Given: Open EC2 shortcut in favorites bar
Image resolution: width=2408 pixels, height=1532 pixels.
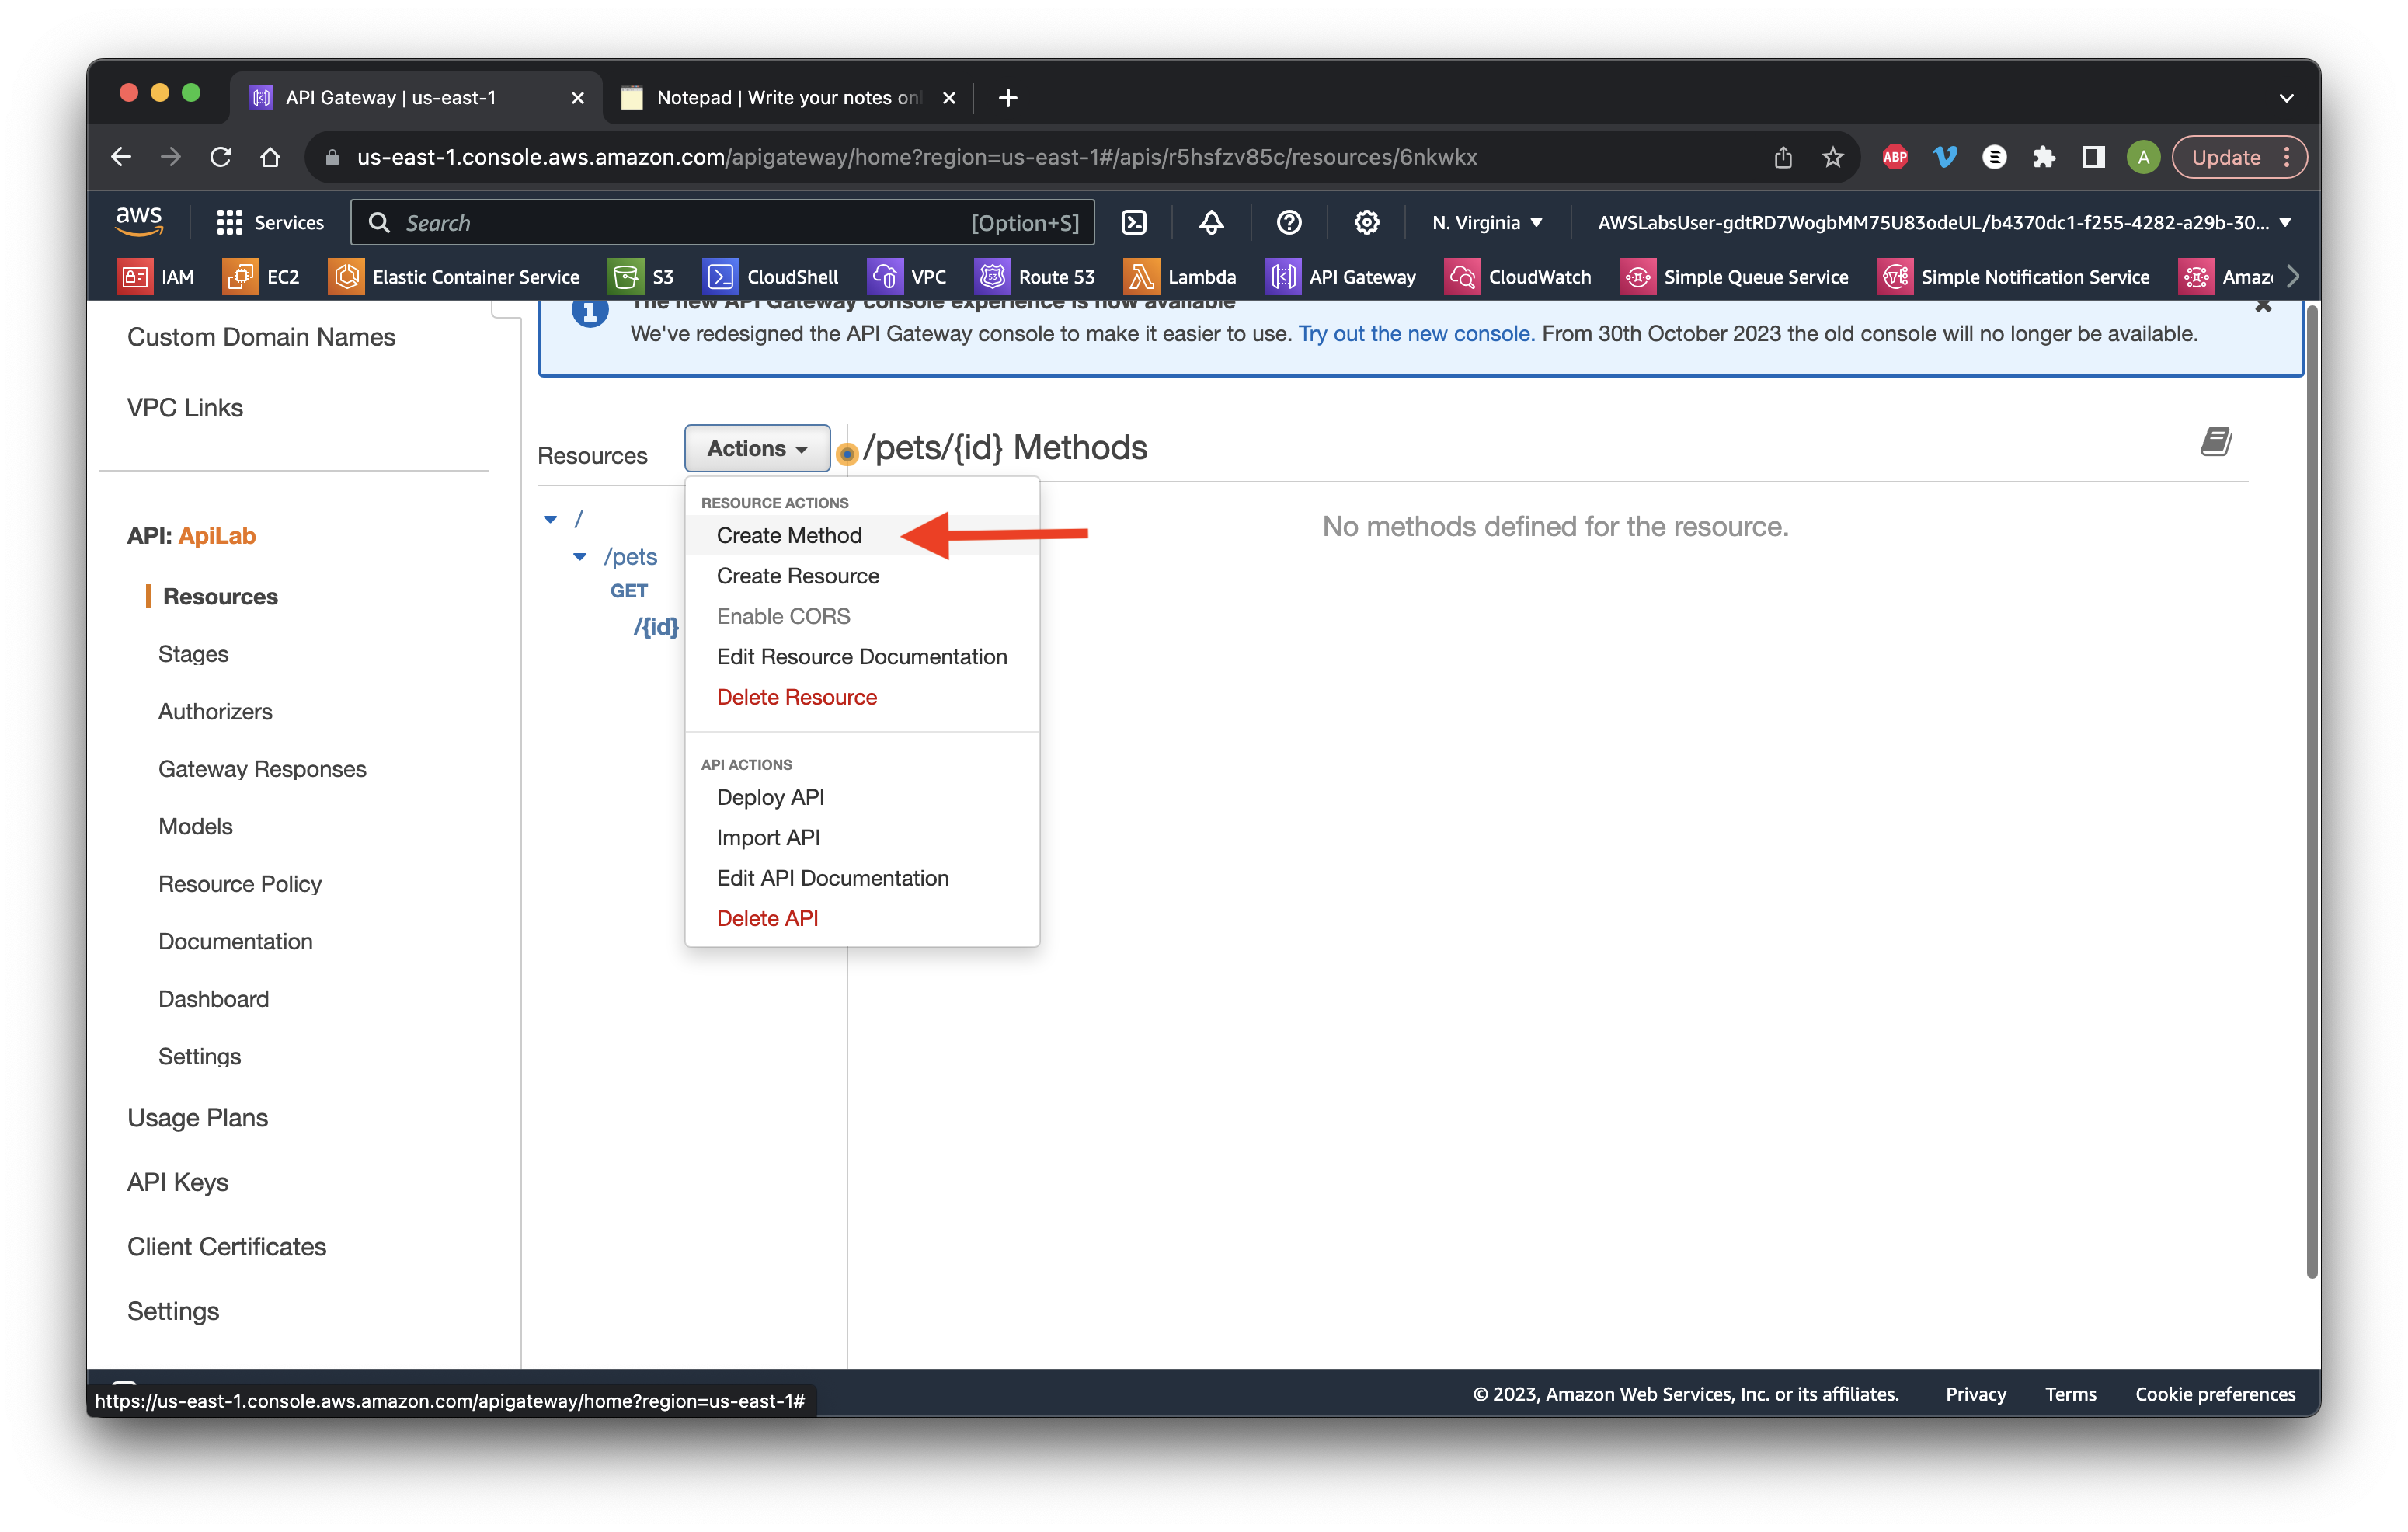Looking at the screenshot, I should (x=262, y=277).
